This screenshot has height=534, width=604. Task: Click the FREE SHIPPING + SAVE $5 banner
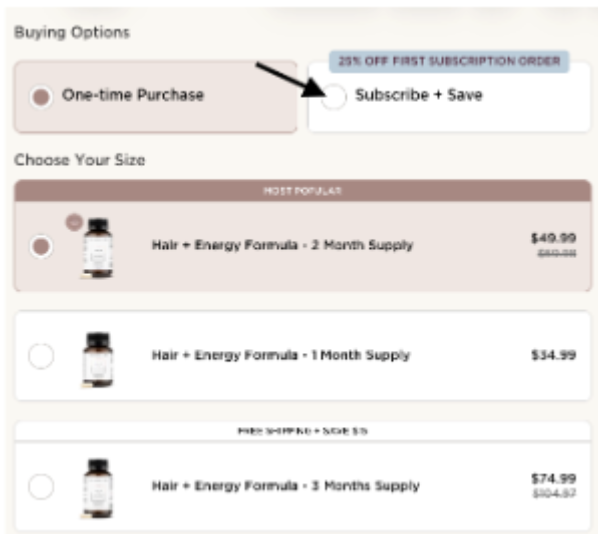tap(302, 430)
